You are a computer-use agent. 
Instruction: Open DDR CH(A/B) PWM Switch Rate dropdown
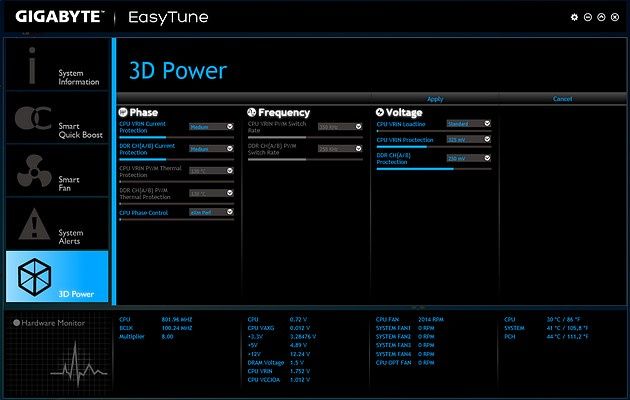click(x=340, y=149)
